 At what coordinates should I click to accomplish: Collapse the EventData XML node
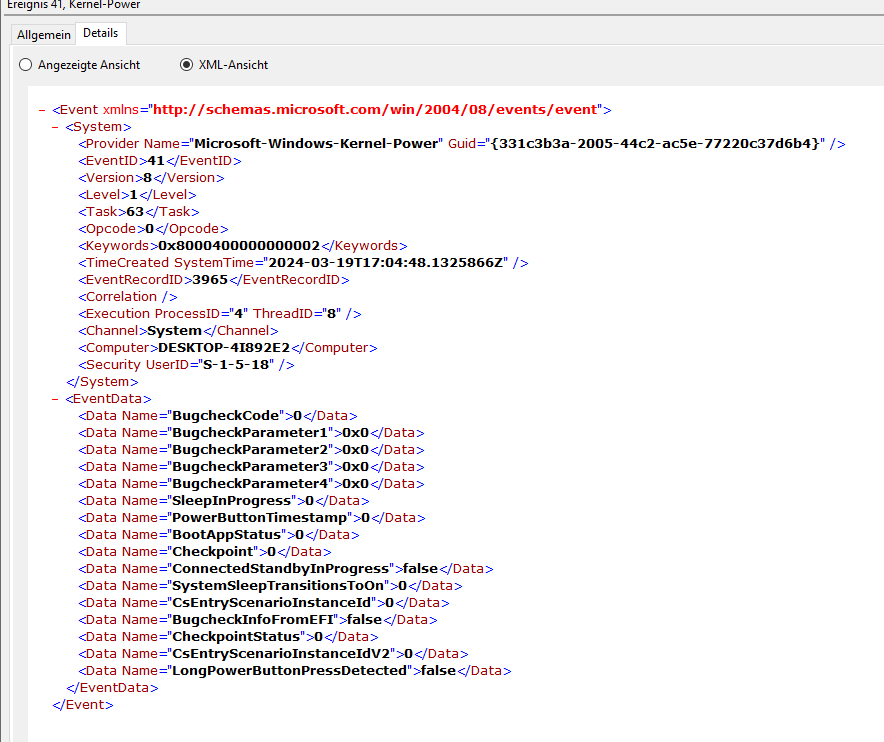55,399
